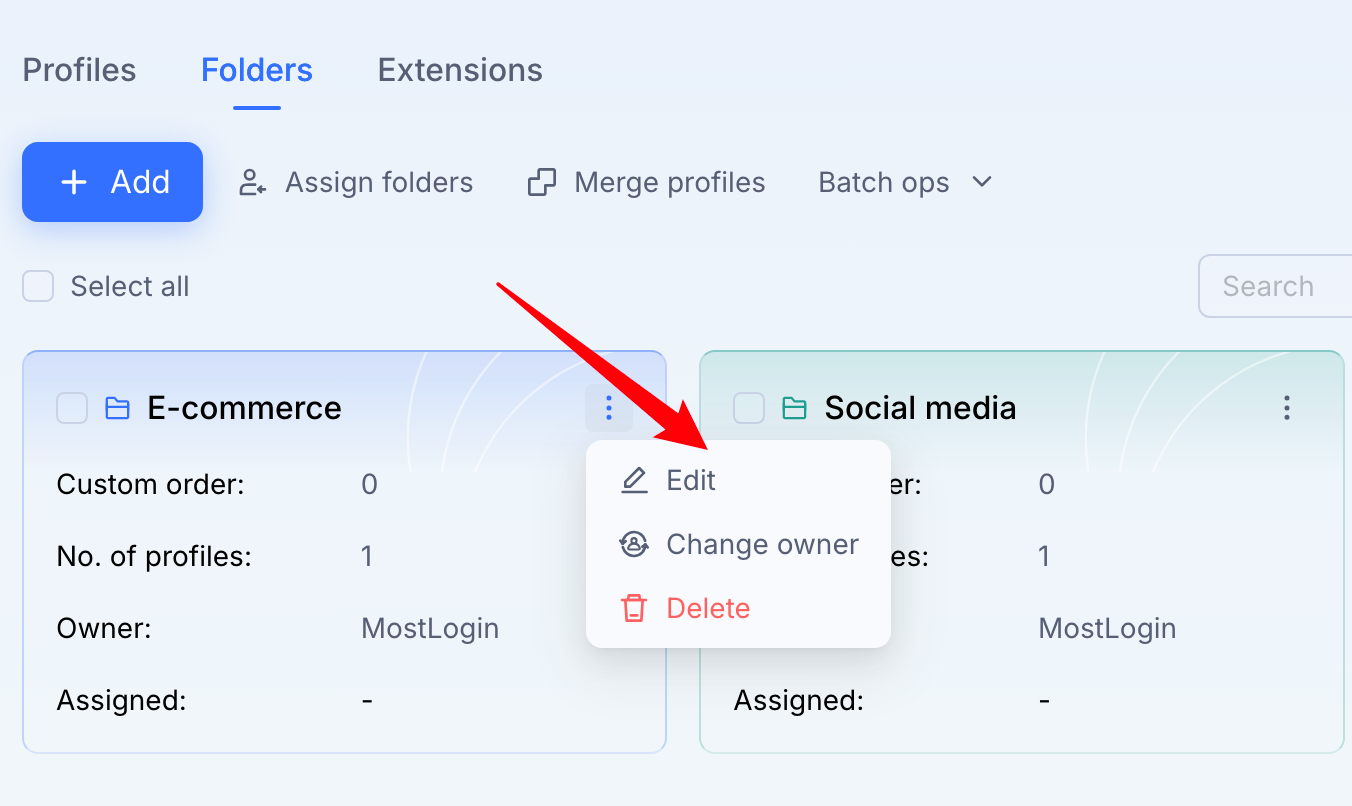1352x806 pixels.
Task: Click the Assign folders person icon
Action: 252,183
